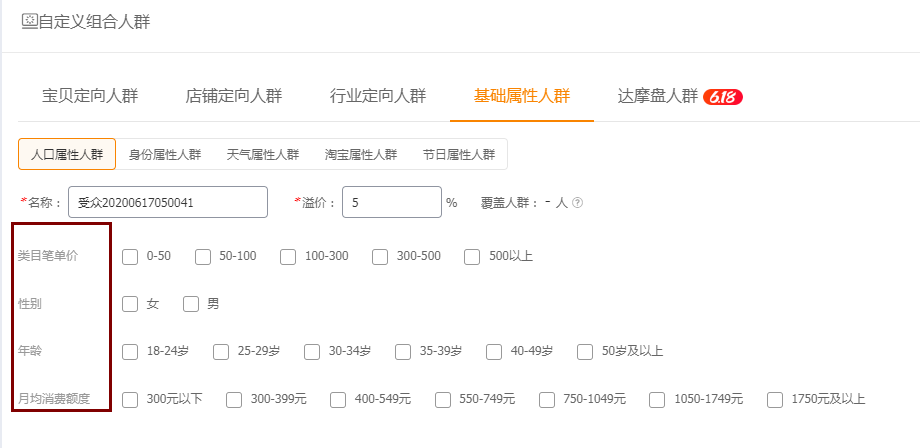The image size is (920, 448).
Task: Open the 店铺定向人群 tab
Action: [x=234, y=97]
